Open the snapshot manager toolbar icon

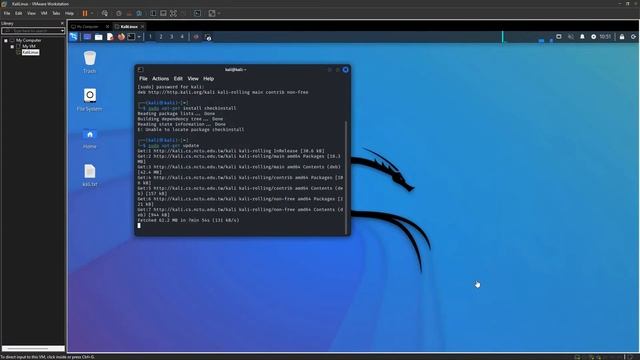point(139,13)
